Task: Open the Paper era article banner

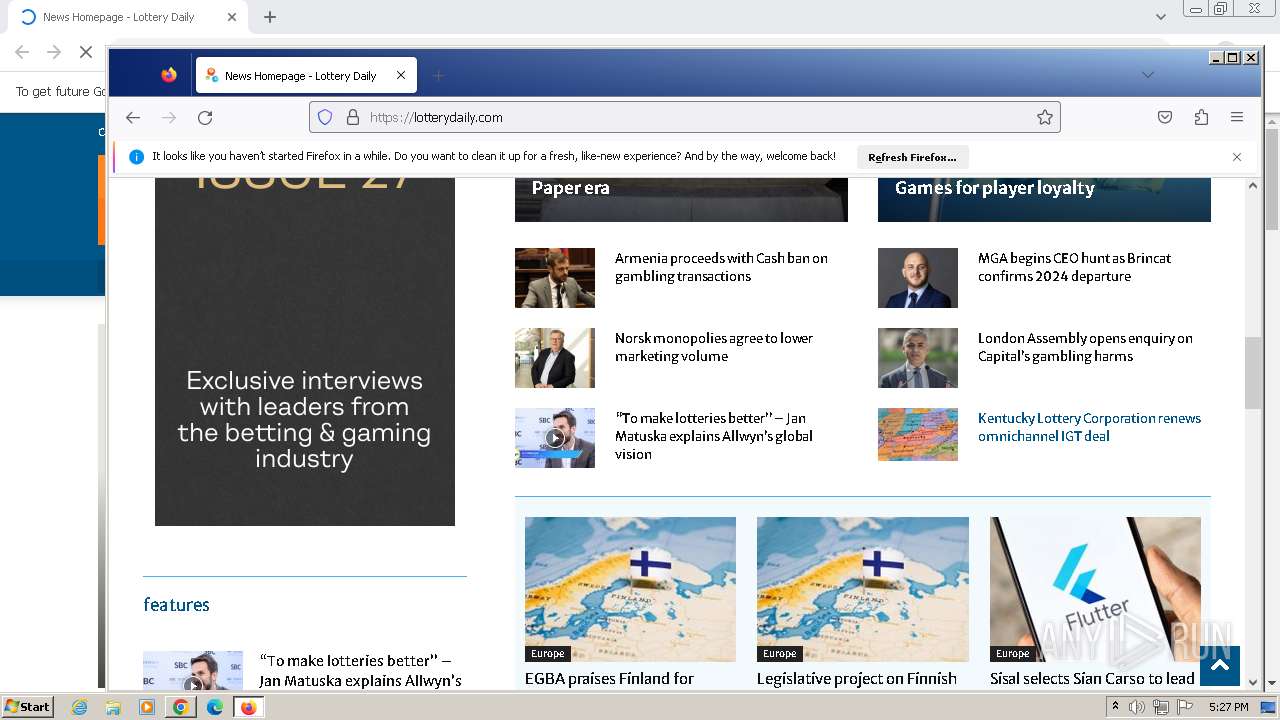Action: [x=681, y=199]
